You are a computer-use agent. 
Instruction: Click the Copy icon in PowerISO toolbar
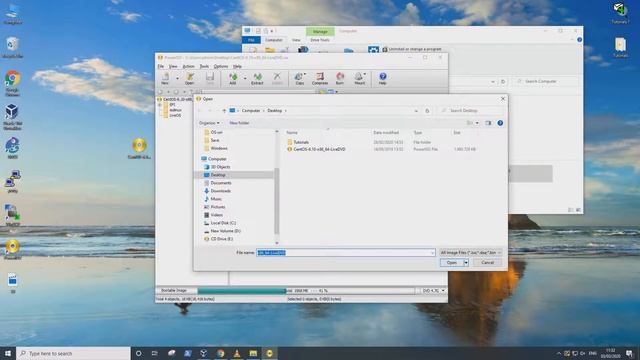(x=300, y=78)
